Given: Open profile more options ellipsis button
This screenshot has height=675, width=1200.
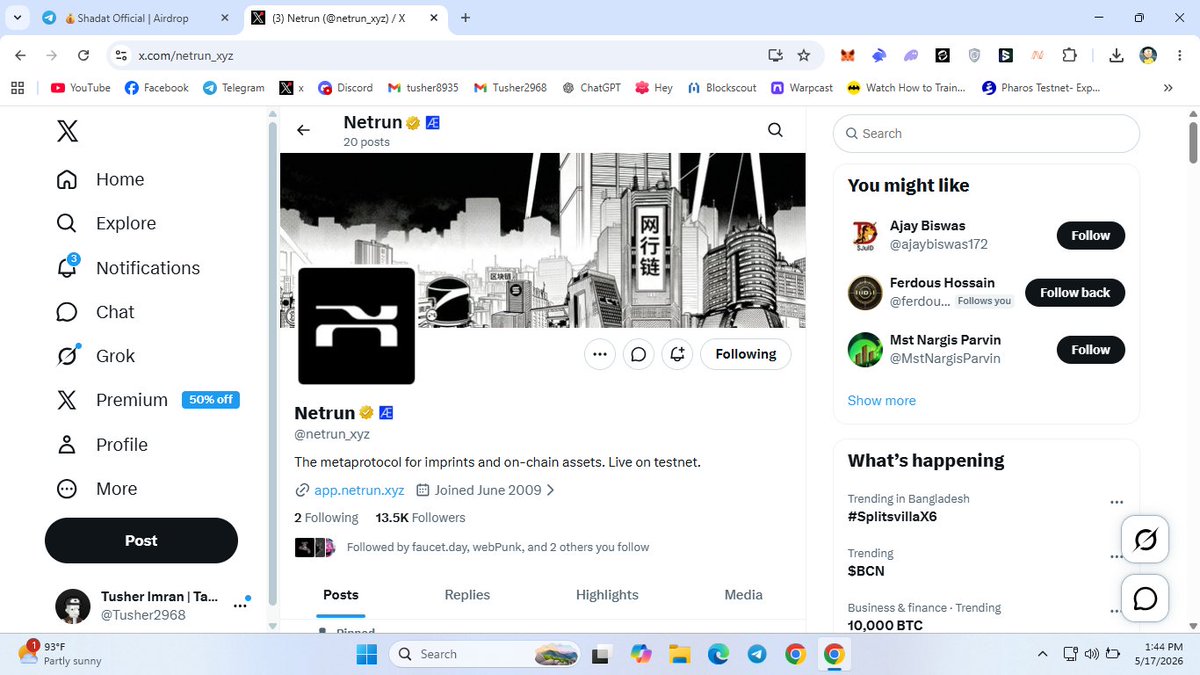Looking at the screenshot, I should (x=600, y=354).
